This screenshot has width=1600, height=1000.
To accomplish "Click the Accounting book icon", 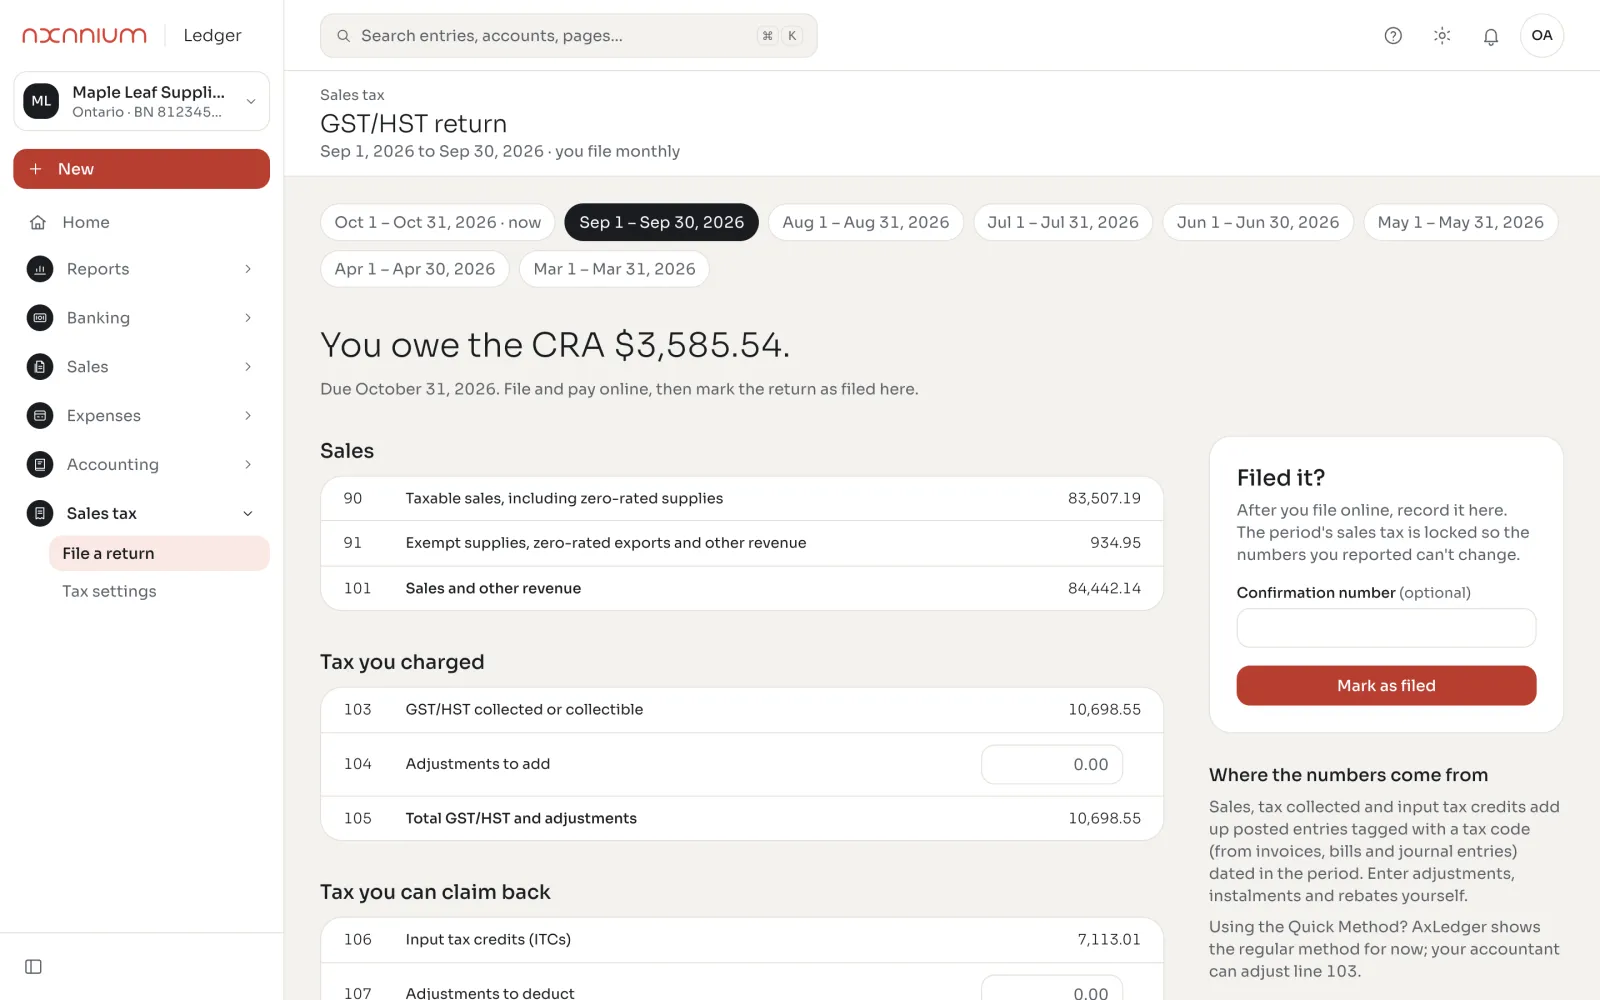I will tap(40, 465).
